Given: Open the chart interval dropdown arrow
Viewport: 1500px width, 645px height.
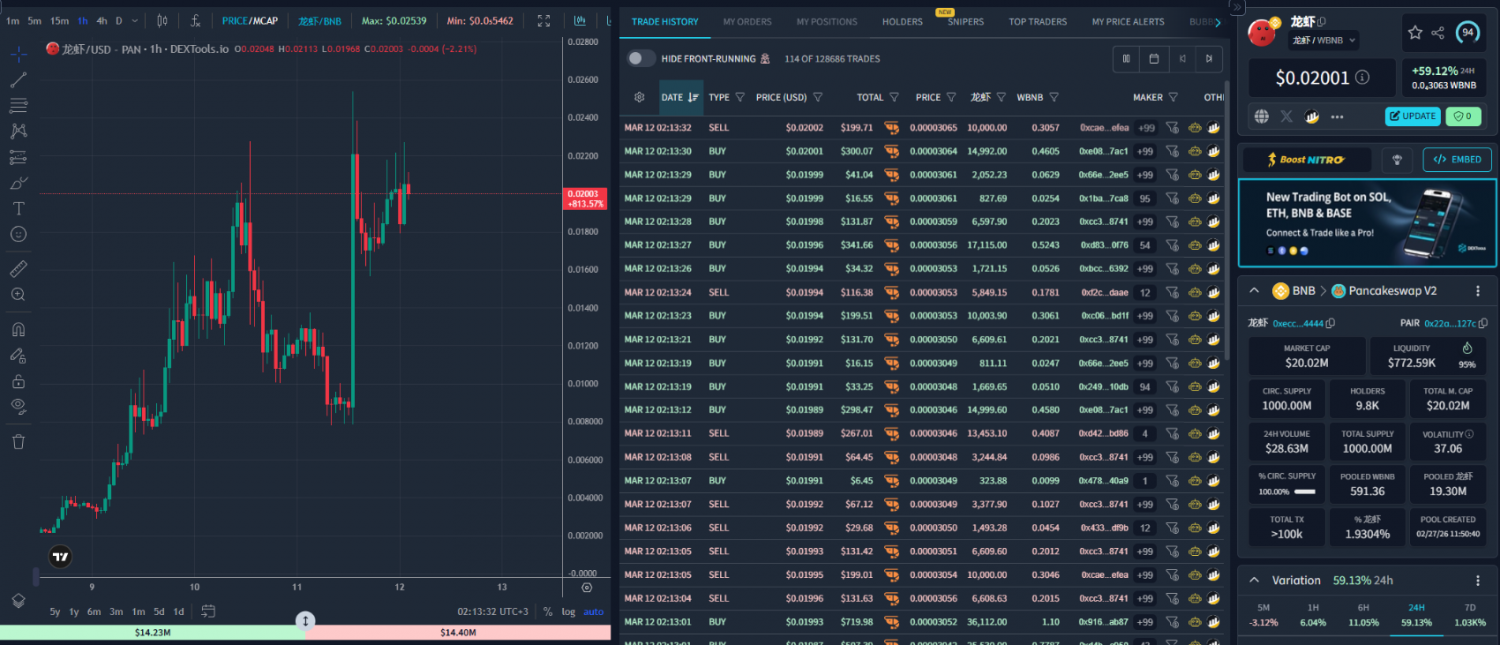Looking at the screenshot, I should pos(135,20).
